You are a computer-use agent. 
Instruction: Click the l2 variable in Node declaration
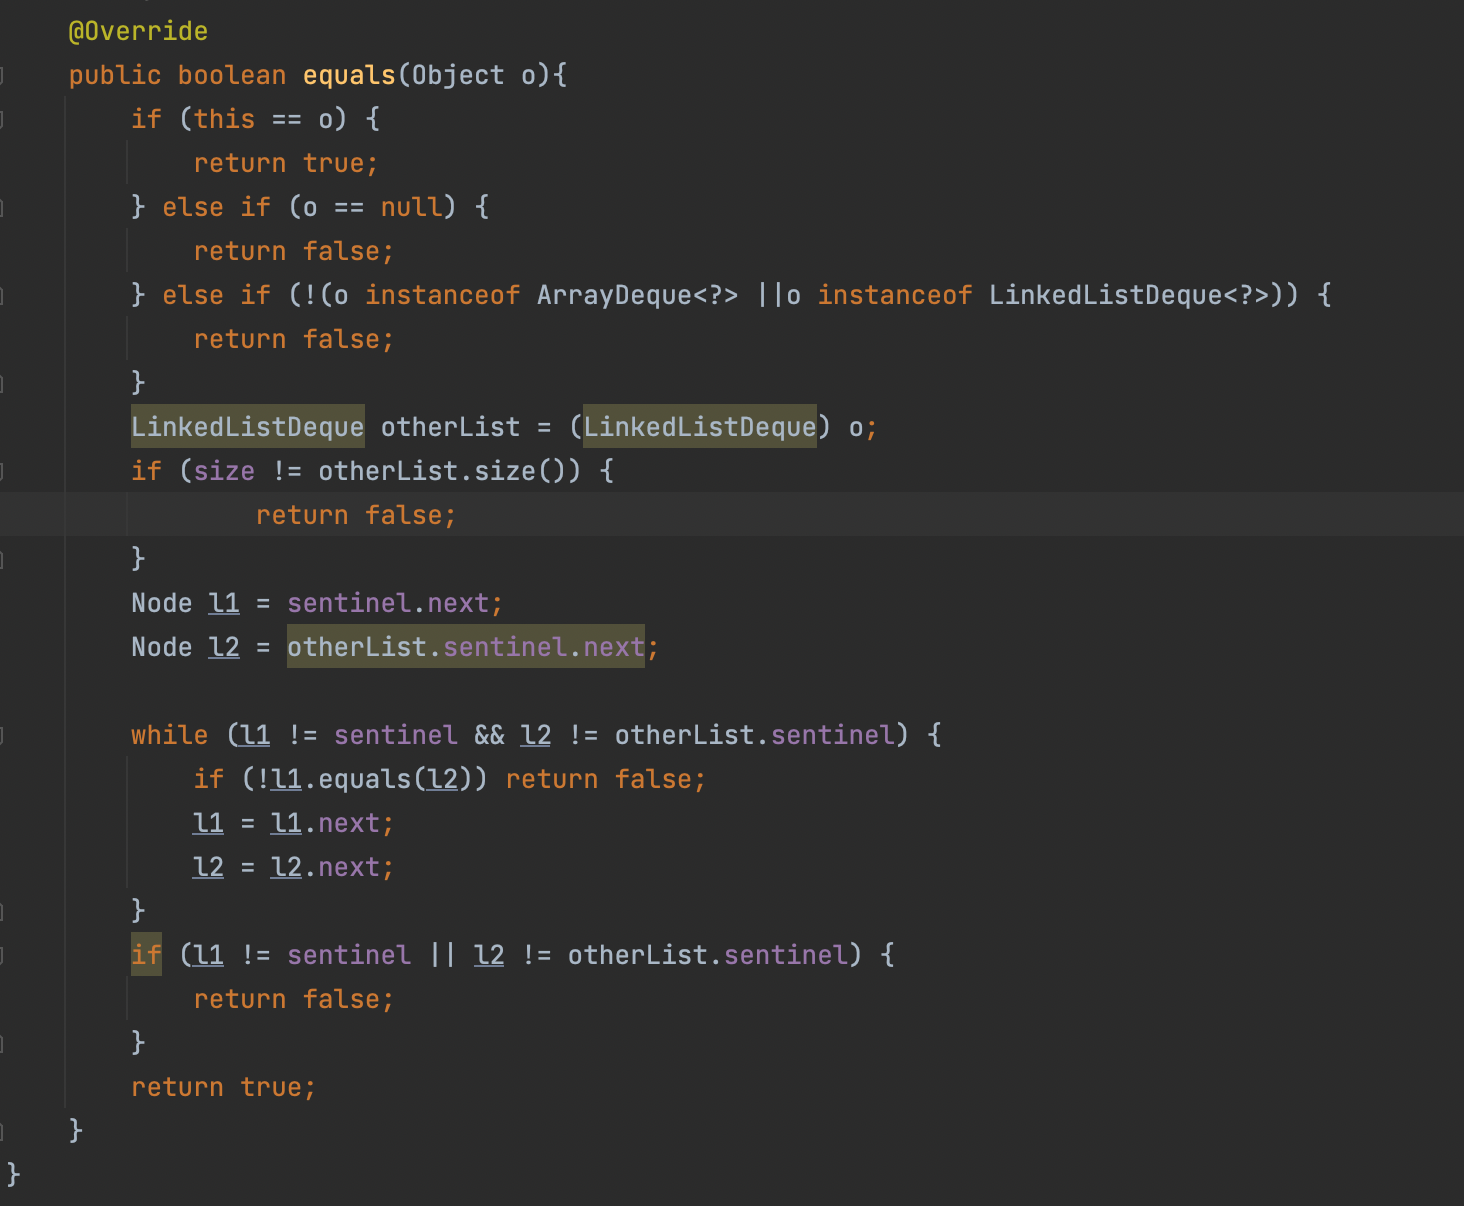224,648
